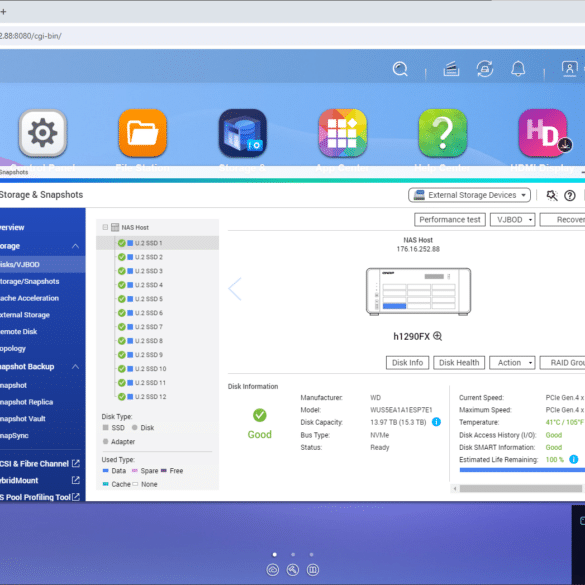Switch to third desktop page dot

pos(311,554)
